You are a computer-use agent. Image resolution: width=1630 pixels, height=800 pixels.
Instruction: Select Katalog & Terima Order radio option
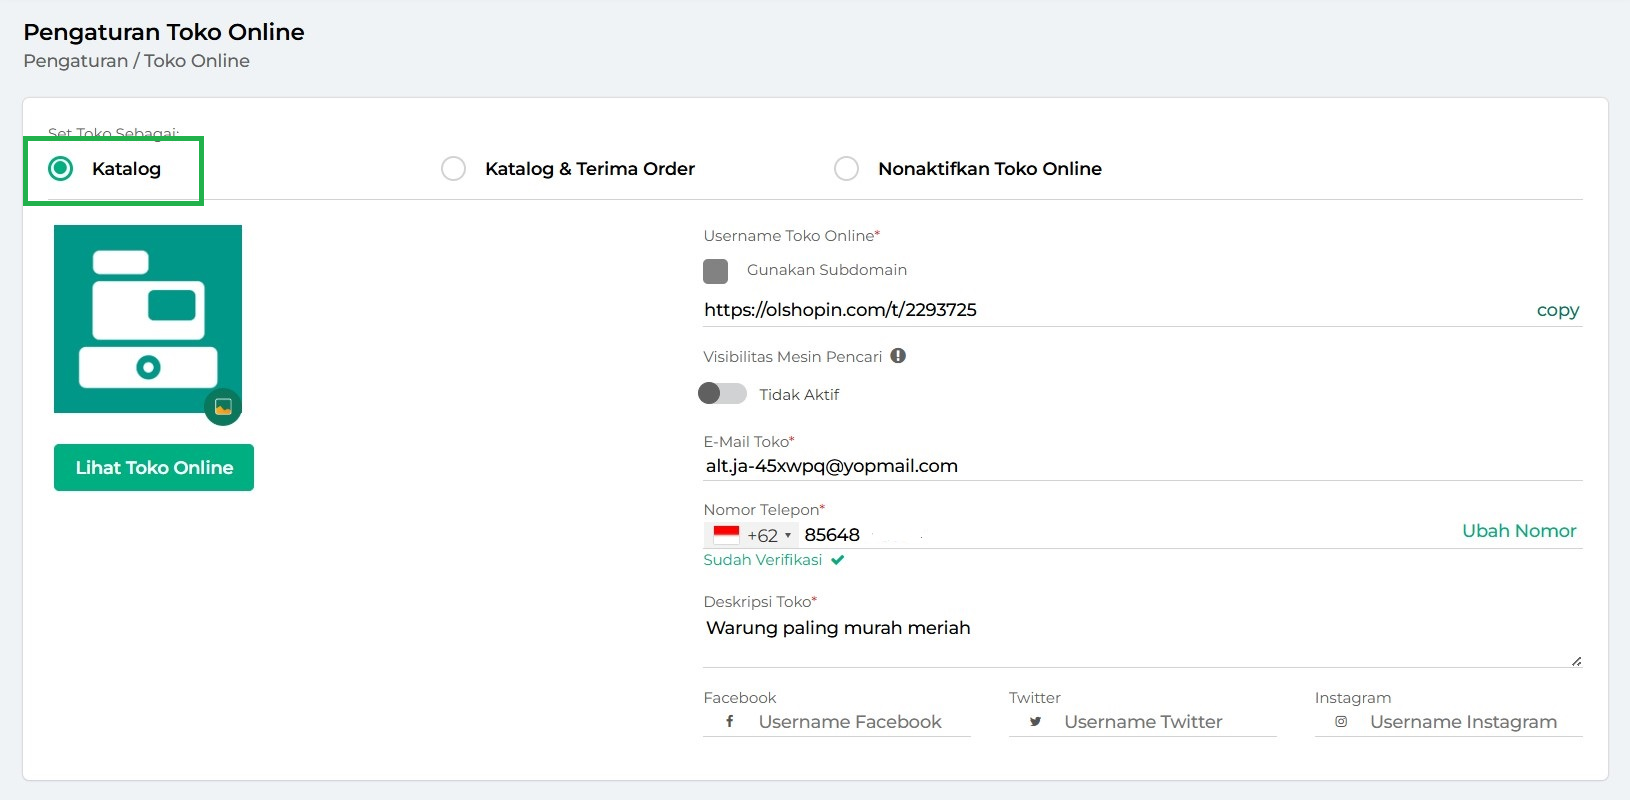453,169
